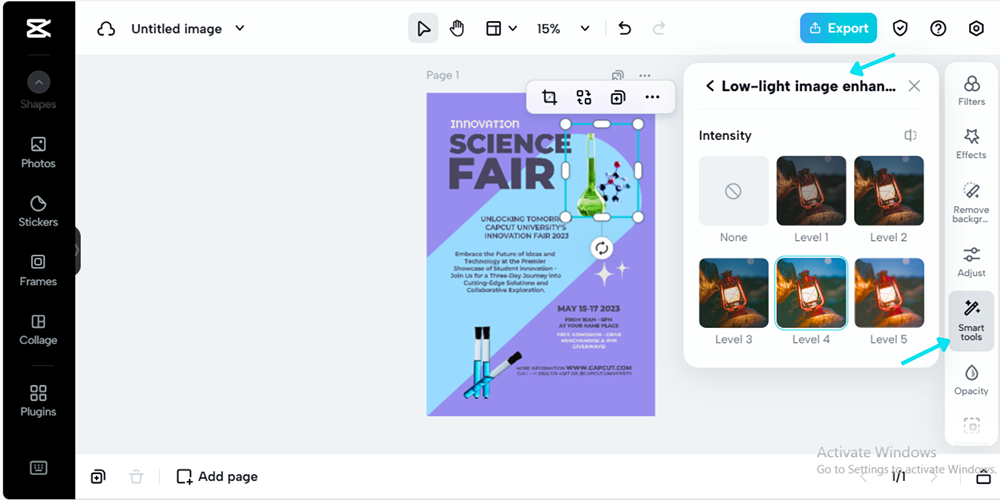Duplicate page using bottom-left icon
1000x500 pixels.
tap(98, 476)
